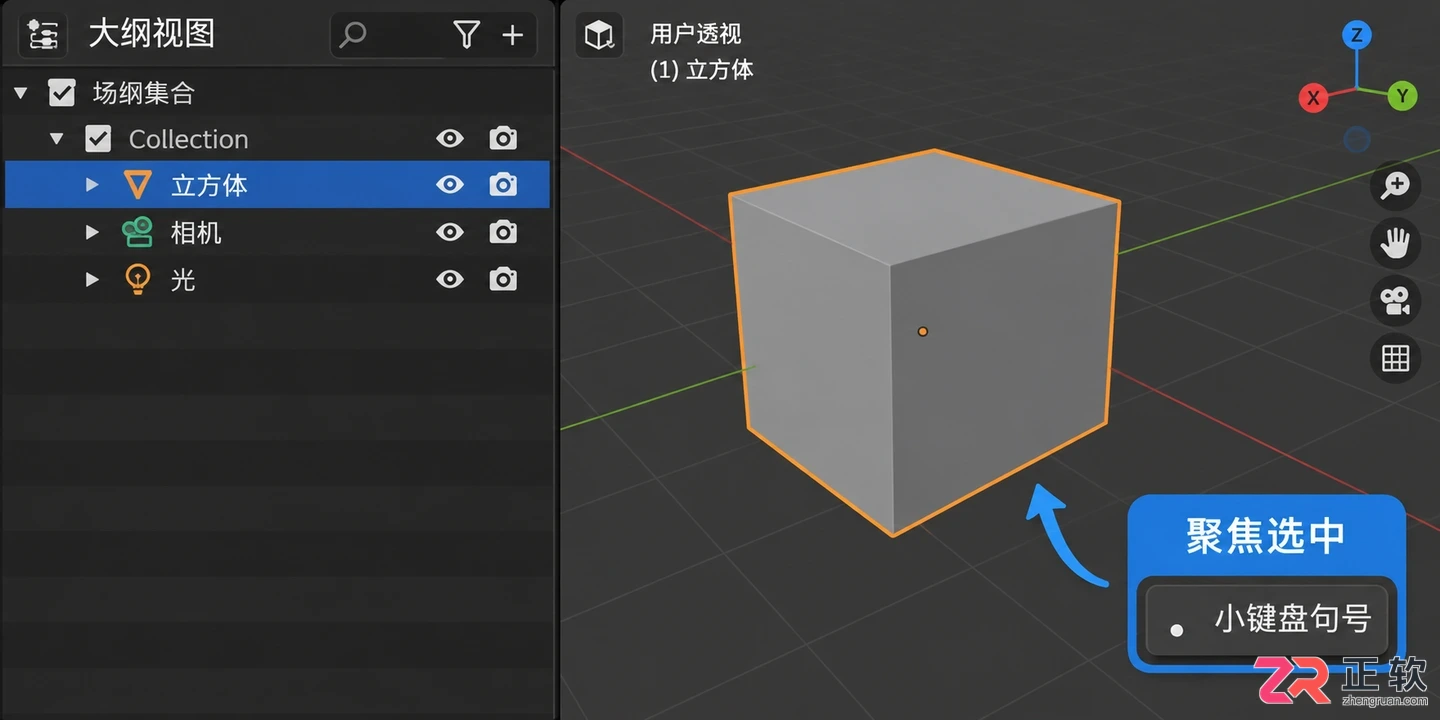1440x720 pixels.
Task: Click the hand pan view button
Action: (1395, 243)
